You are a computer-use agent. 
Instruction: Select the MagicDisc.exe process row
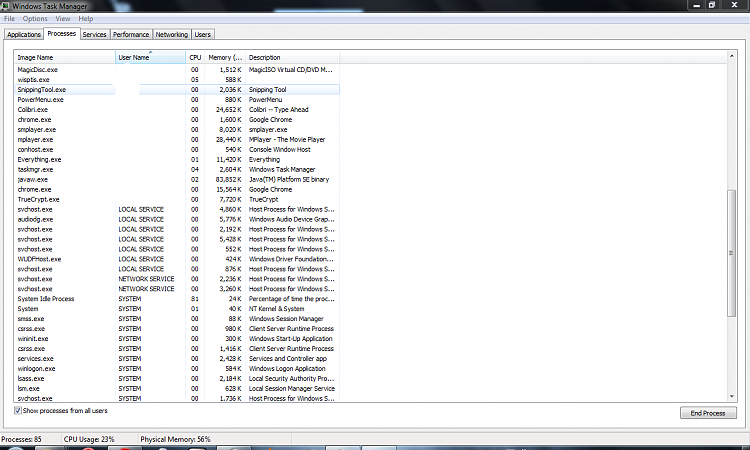point(176,70)
